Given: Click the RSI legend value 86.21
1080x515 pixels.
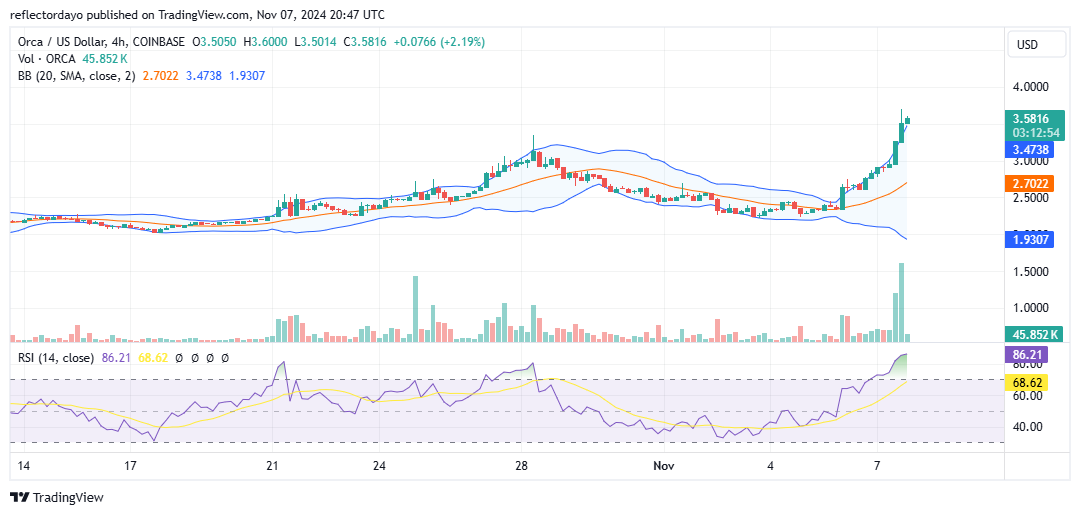Looking at the screenshot, I should coord(114,358).
